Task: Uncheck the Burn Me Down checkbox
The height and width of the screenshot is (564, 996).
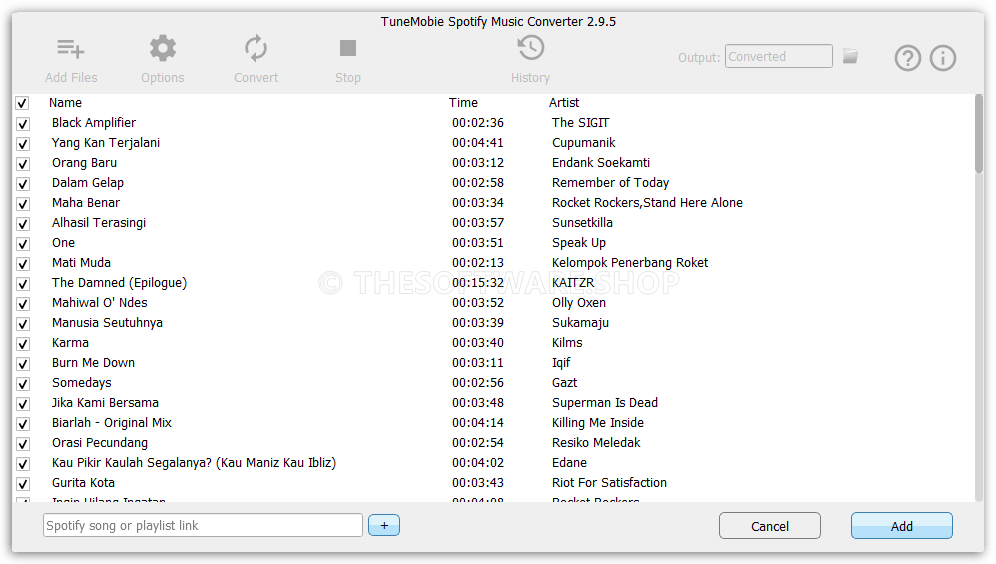Action: pyautogui.click(x=23, y=364)
